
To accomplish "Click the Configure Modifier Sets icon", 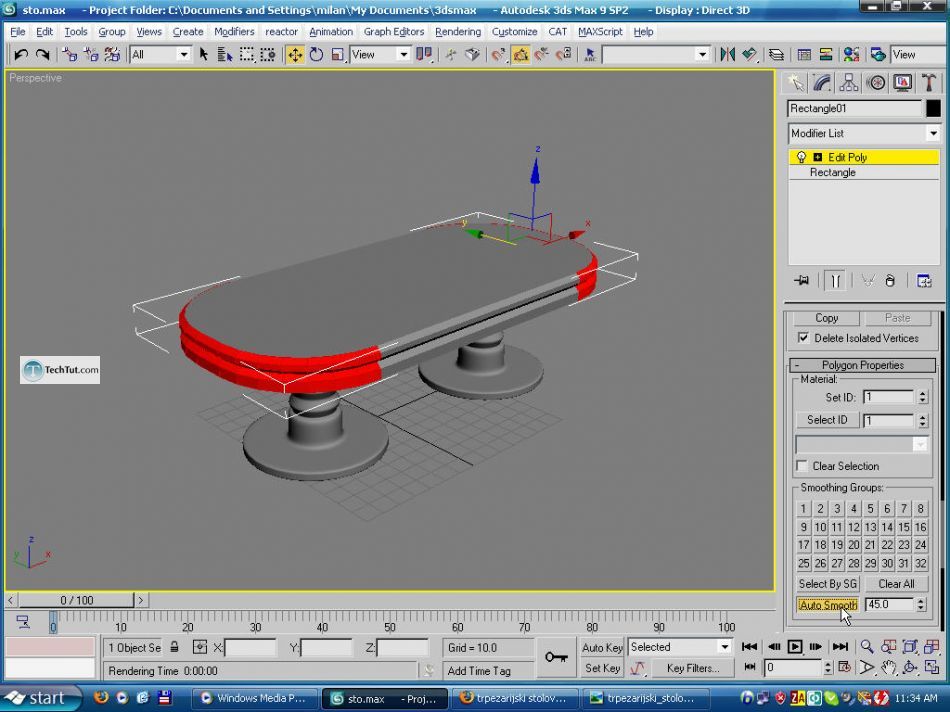I will (x=924, y=281).
